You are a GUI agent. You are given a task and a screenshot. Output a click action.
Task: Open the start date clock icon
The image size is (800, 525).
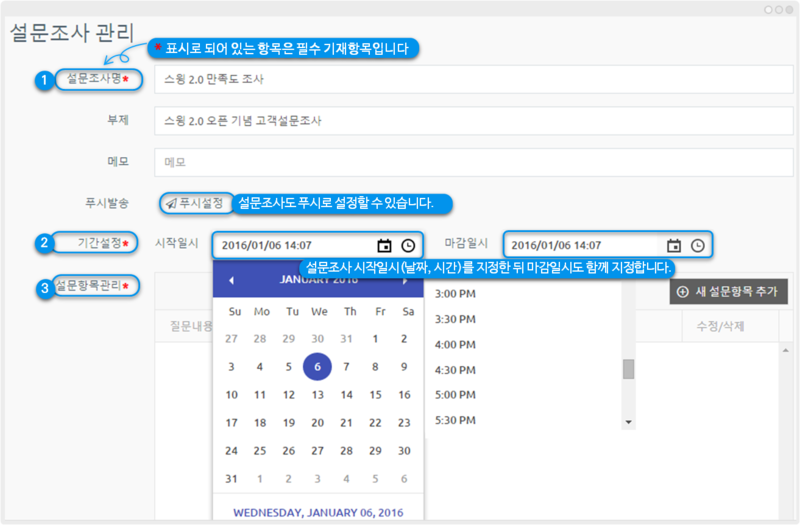click(408, 246)
